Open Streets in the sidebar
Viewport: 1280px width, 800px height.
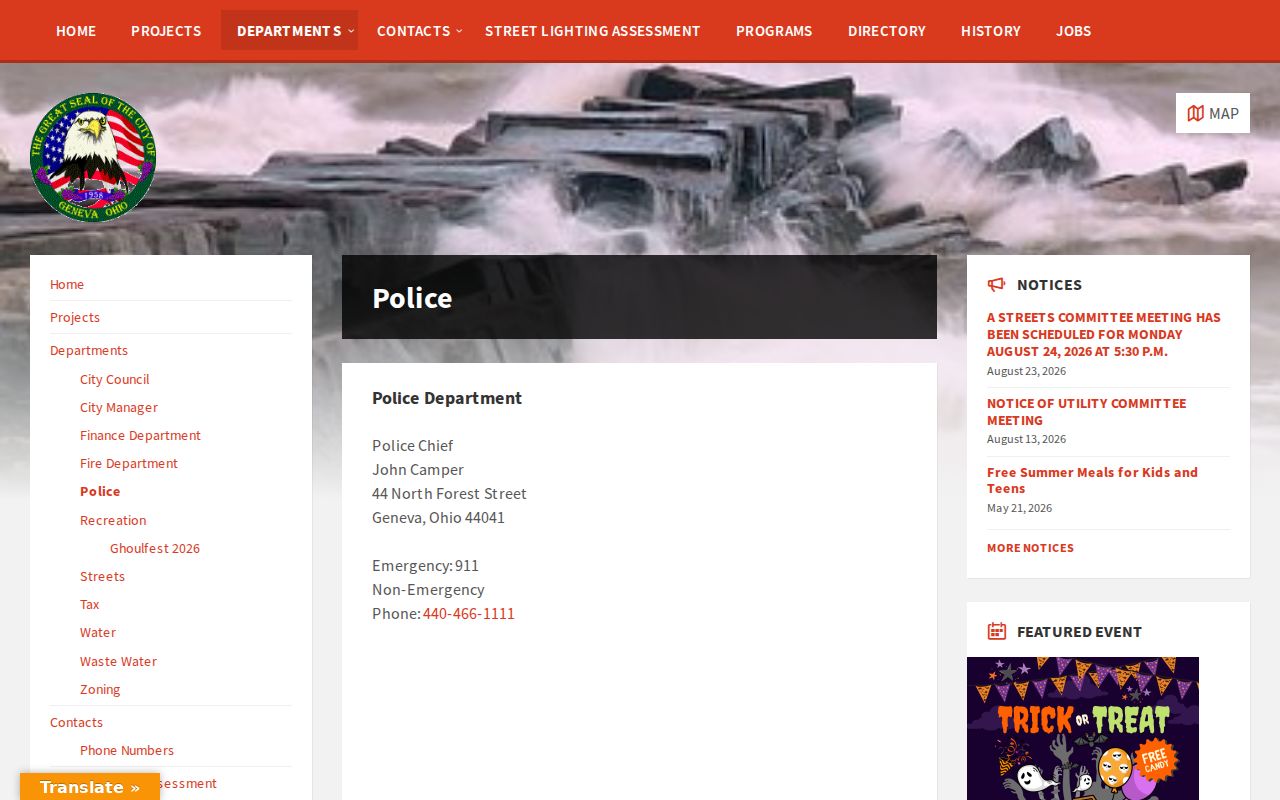tap(102, 576)
